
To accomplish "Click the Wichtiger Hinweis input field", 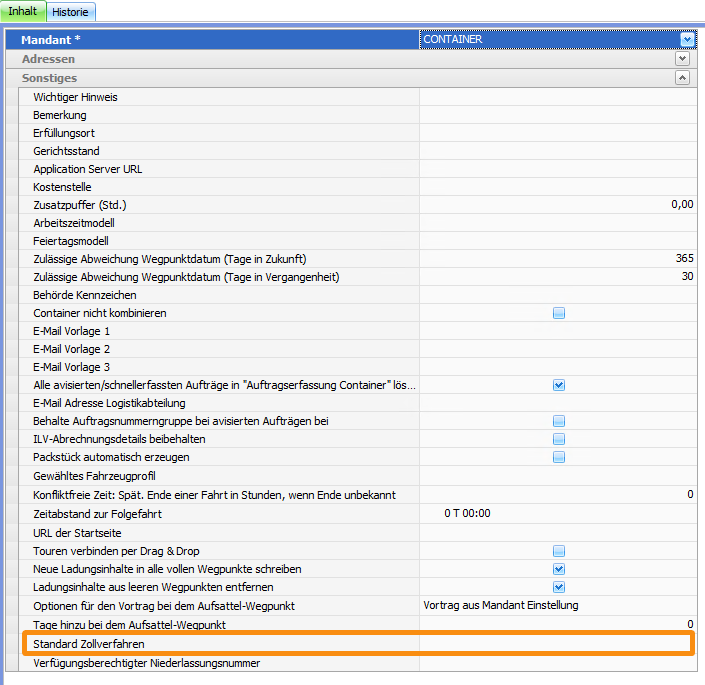I will tap(556, 97).
